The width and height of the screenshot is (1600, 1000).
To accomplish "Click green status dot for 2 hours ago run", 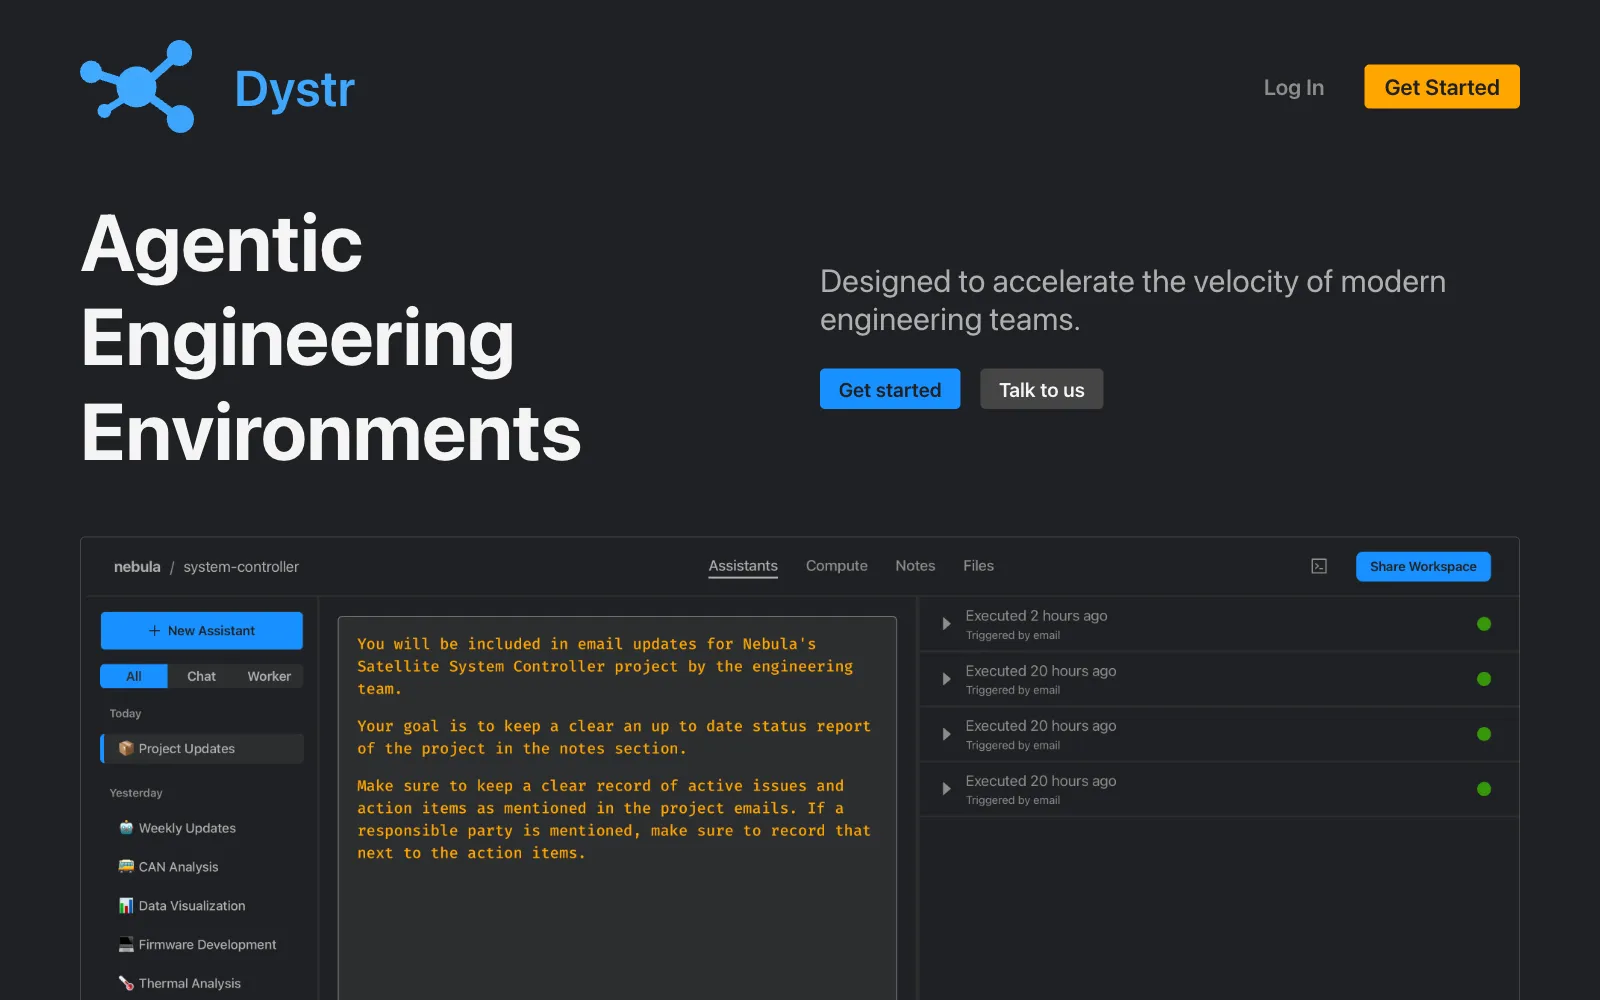I will point(1484,624).
